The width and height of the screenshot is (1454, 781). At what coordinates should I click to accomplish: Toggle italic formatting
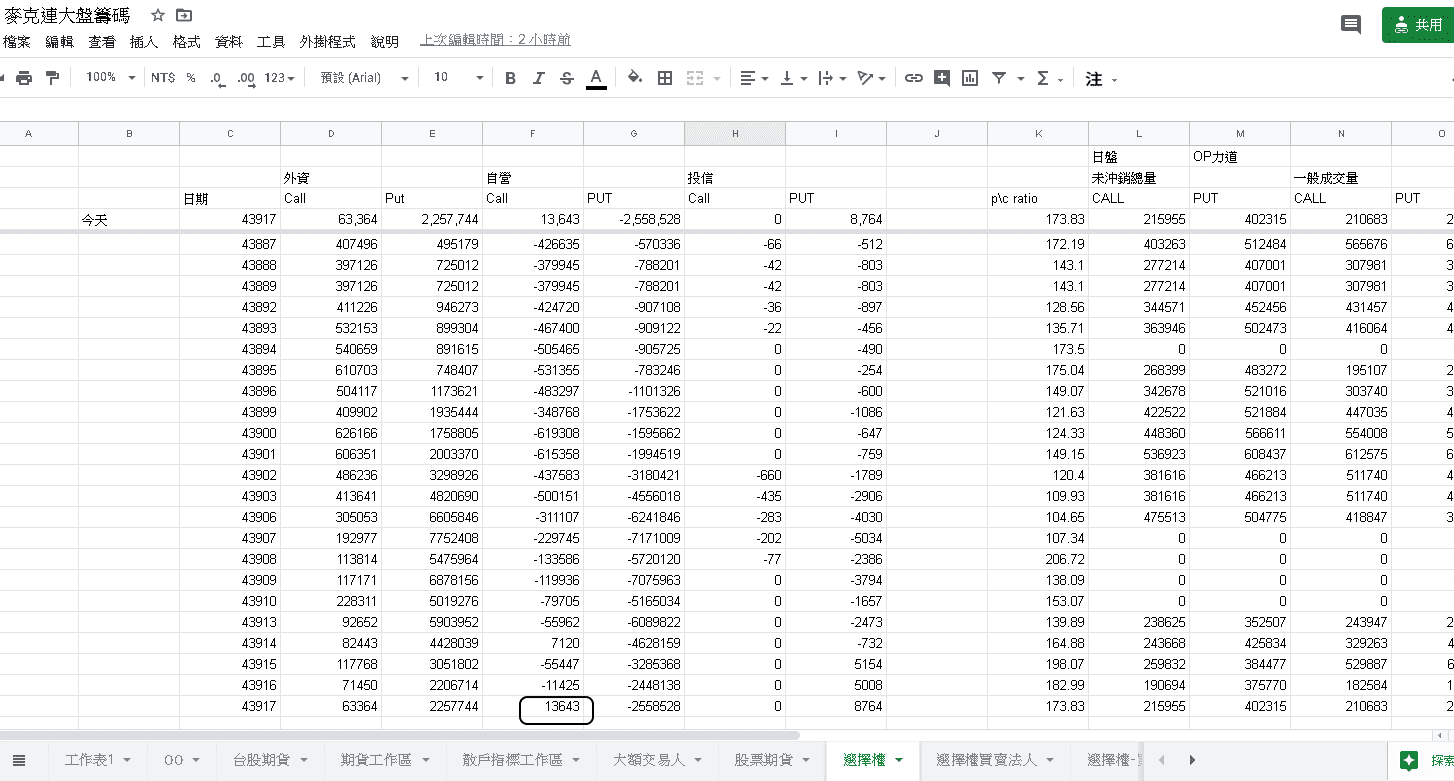coord(538,78)
